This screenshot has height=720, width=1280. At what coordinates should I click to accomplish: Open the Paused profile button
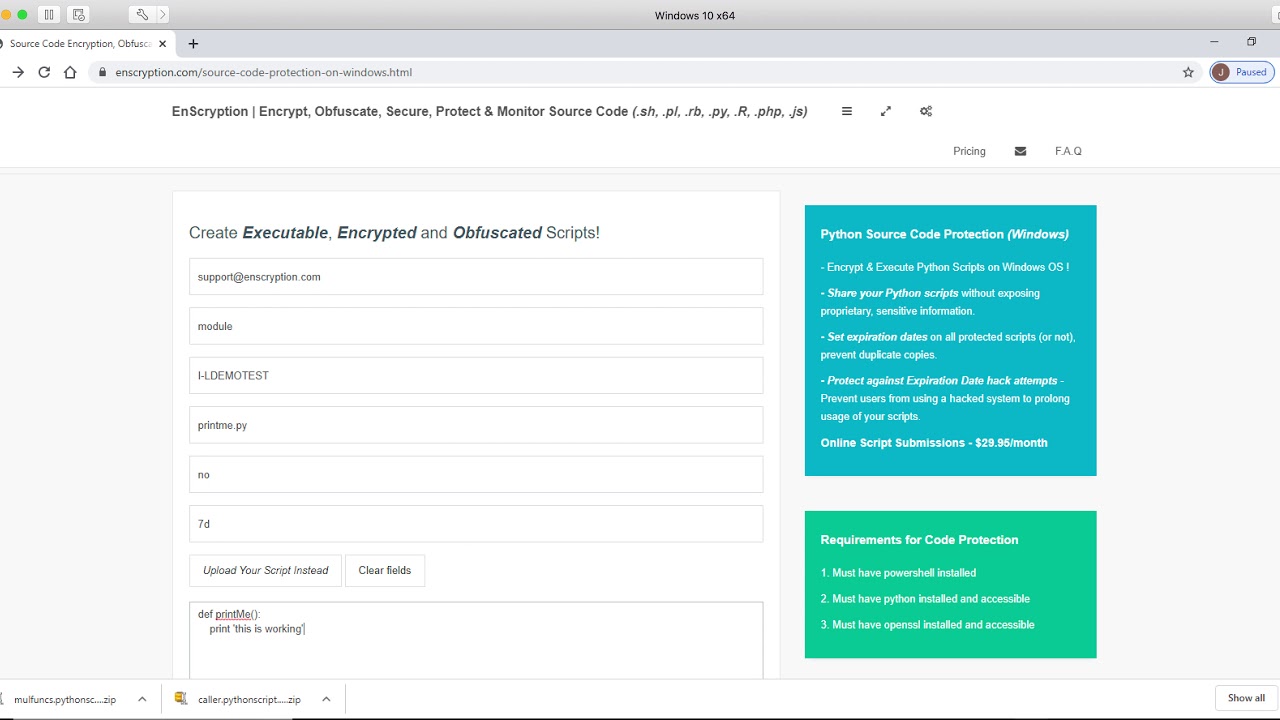click(1242, 72)
